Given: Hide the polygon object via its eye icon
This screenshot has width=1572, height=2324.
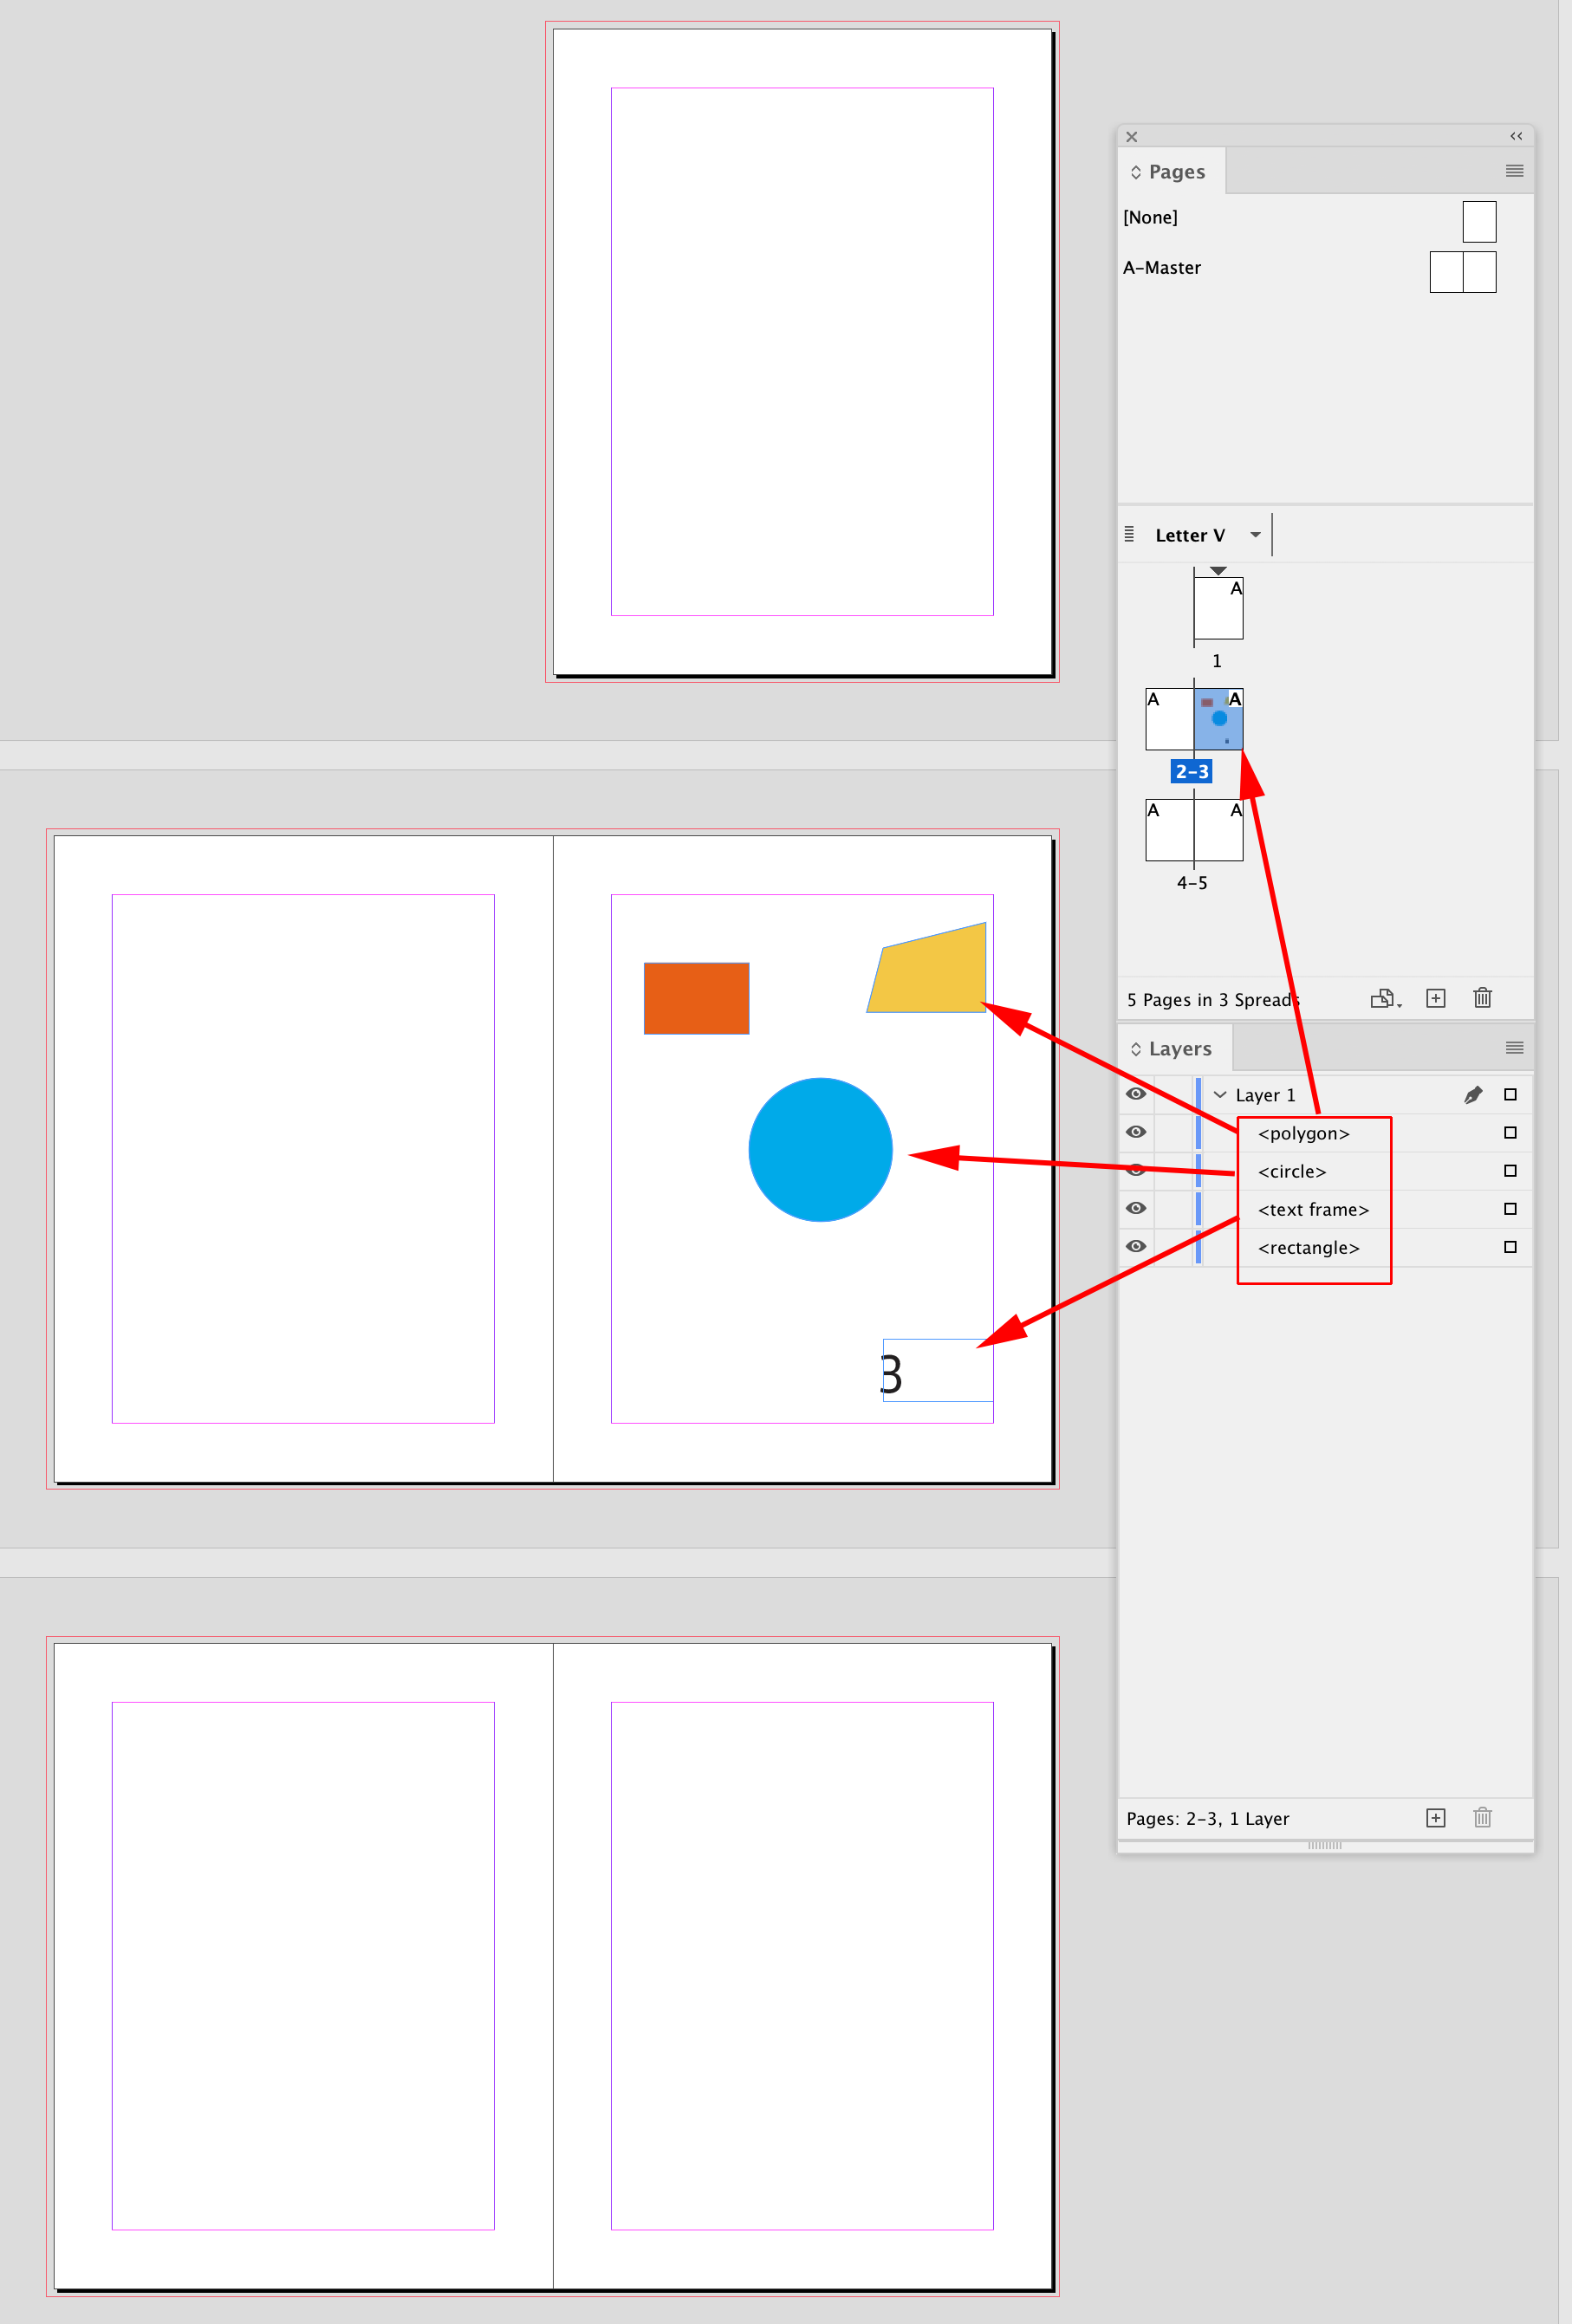Looking at the screenshot, I should pyautogui.click(x=1135, y=1132).
